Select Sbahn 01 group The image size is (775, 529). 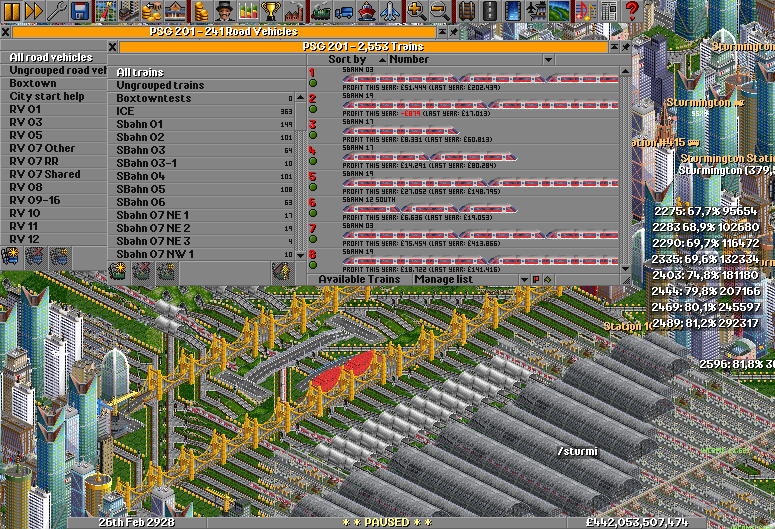(201, 124)
